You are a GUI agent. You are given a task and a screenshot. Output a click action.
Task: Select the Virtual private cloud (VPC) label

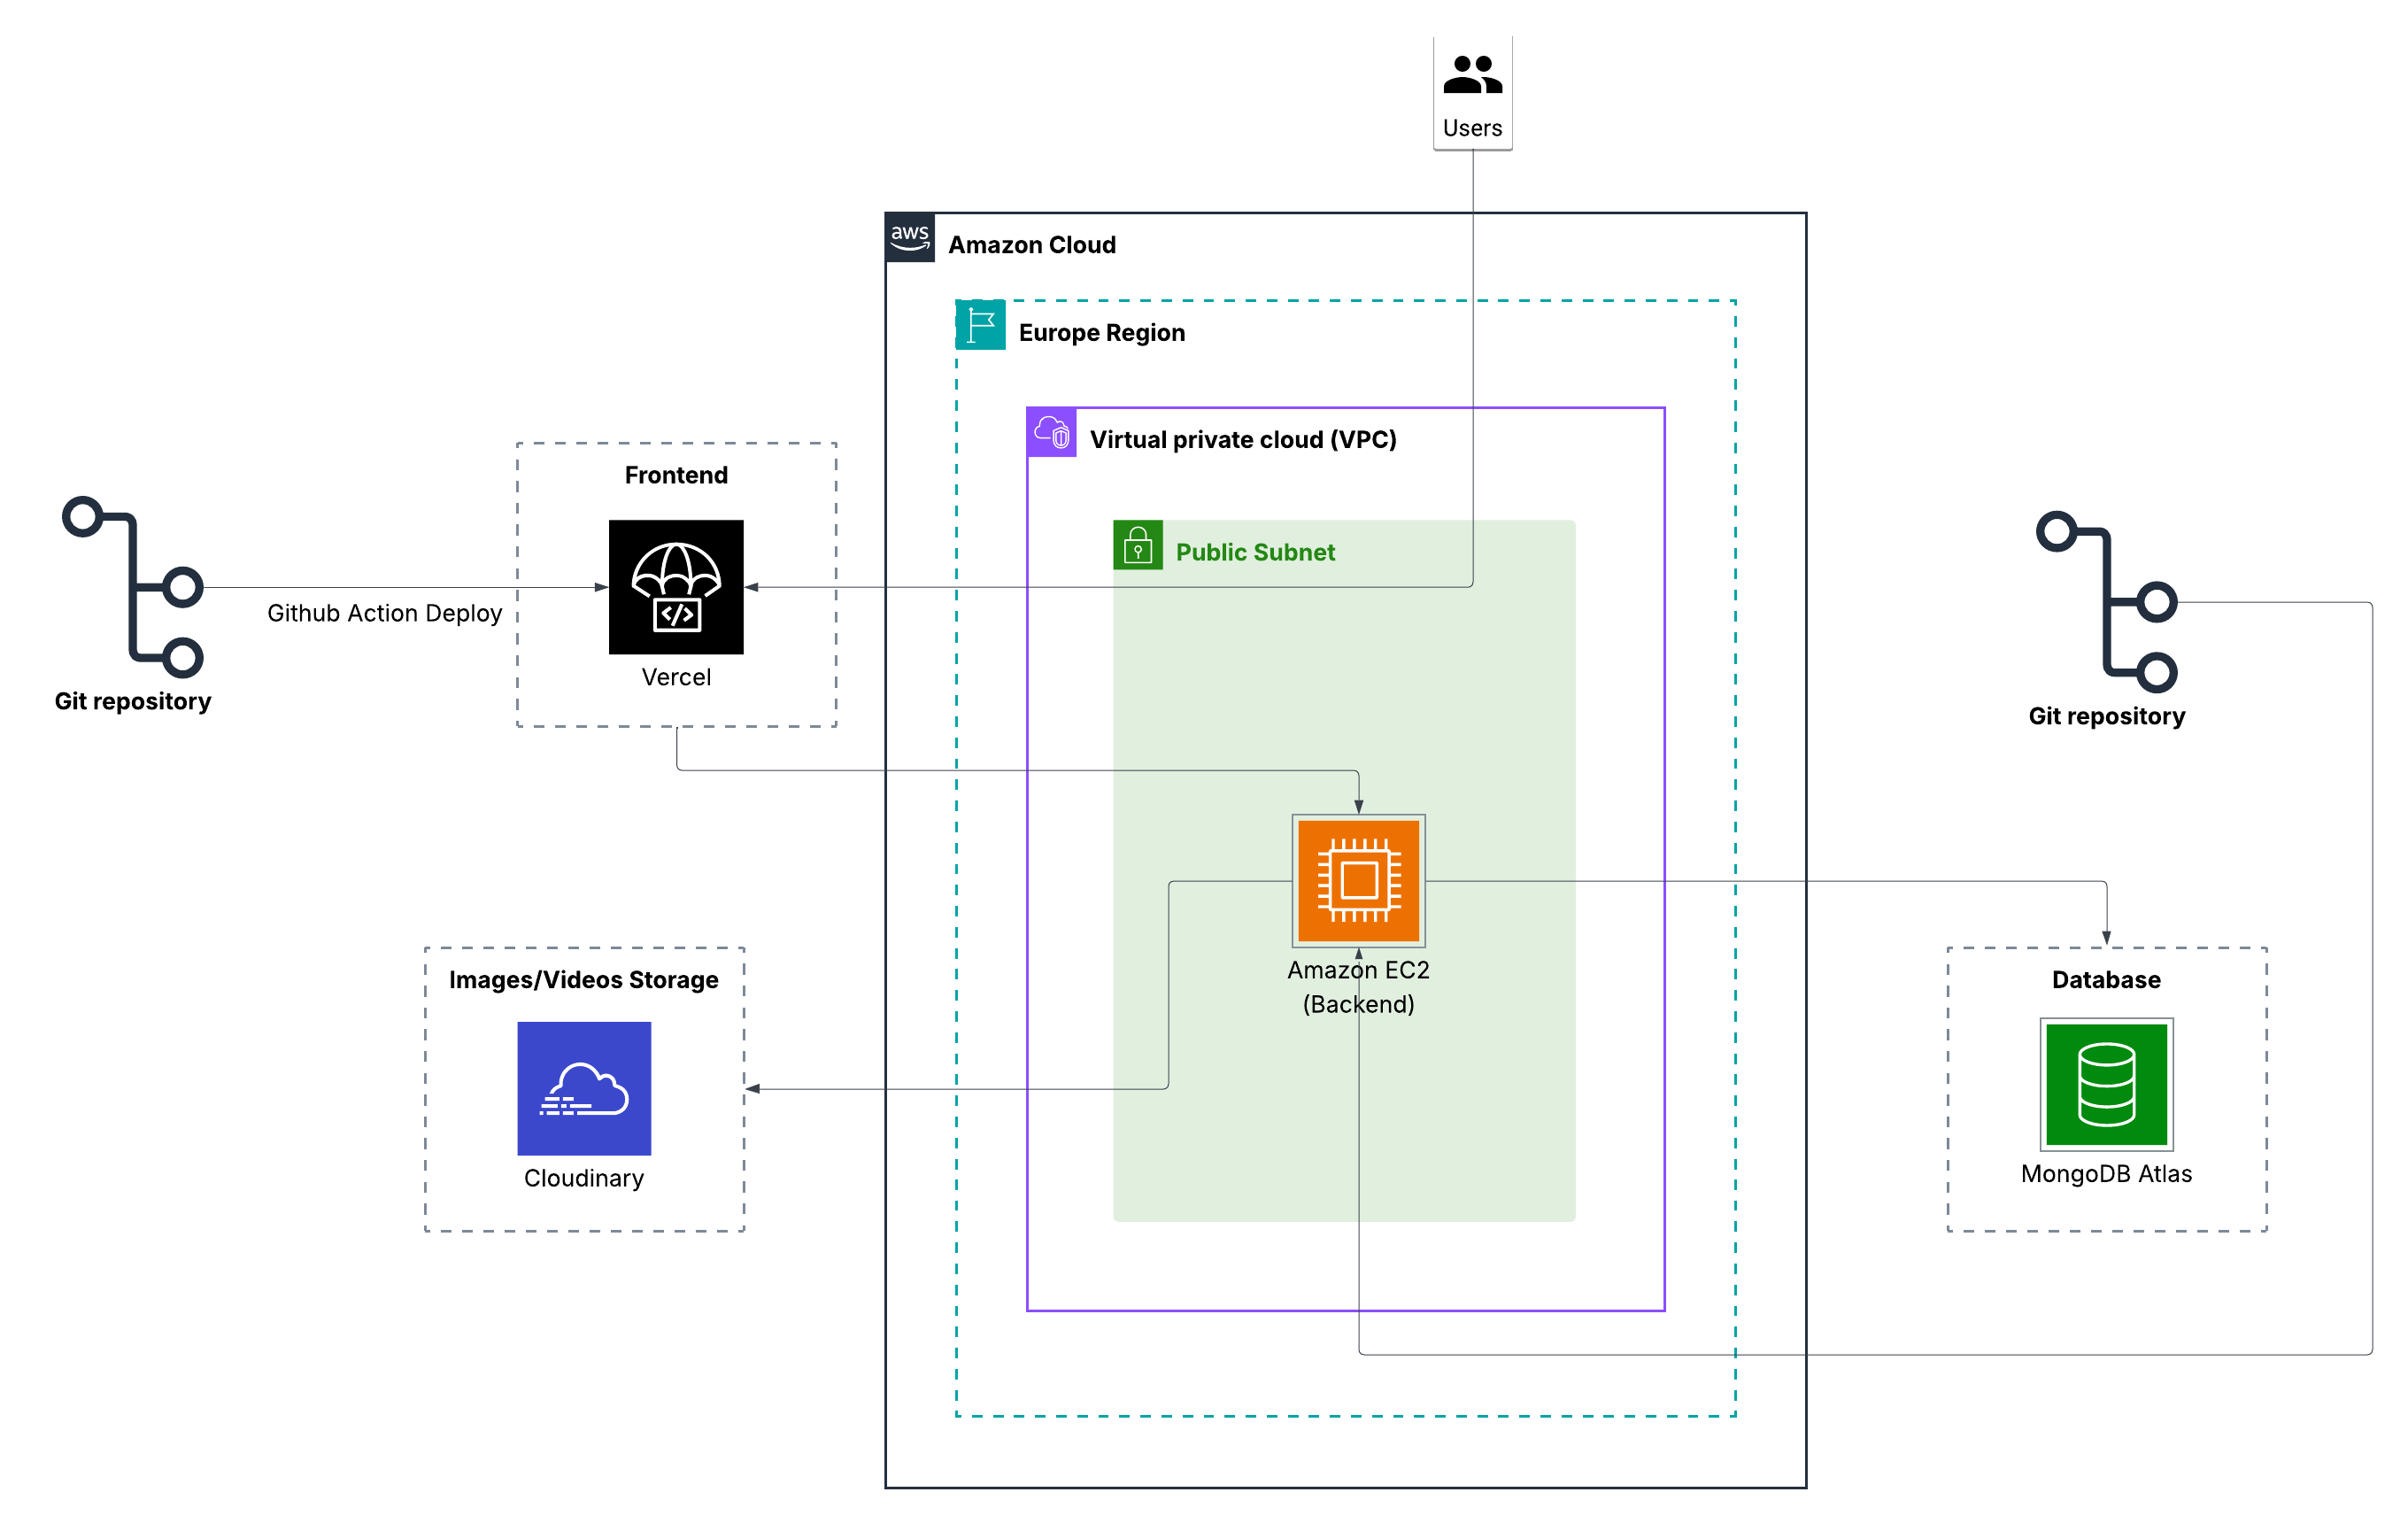pyautogui.click(x=1242, y=440)
